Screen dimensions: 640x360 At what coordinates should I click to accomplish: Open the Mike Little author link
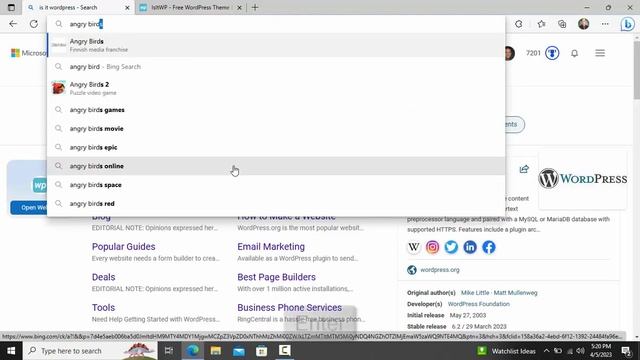(475, 293)
